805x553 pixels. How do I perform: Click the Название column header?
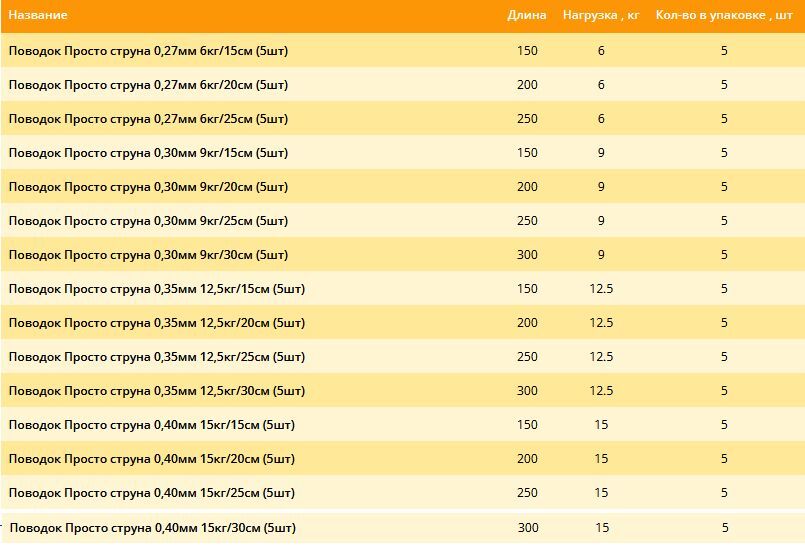[x=38, y=15]
